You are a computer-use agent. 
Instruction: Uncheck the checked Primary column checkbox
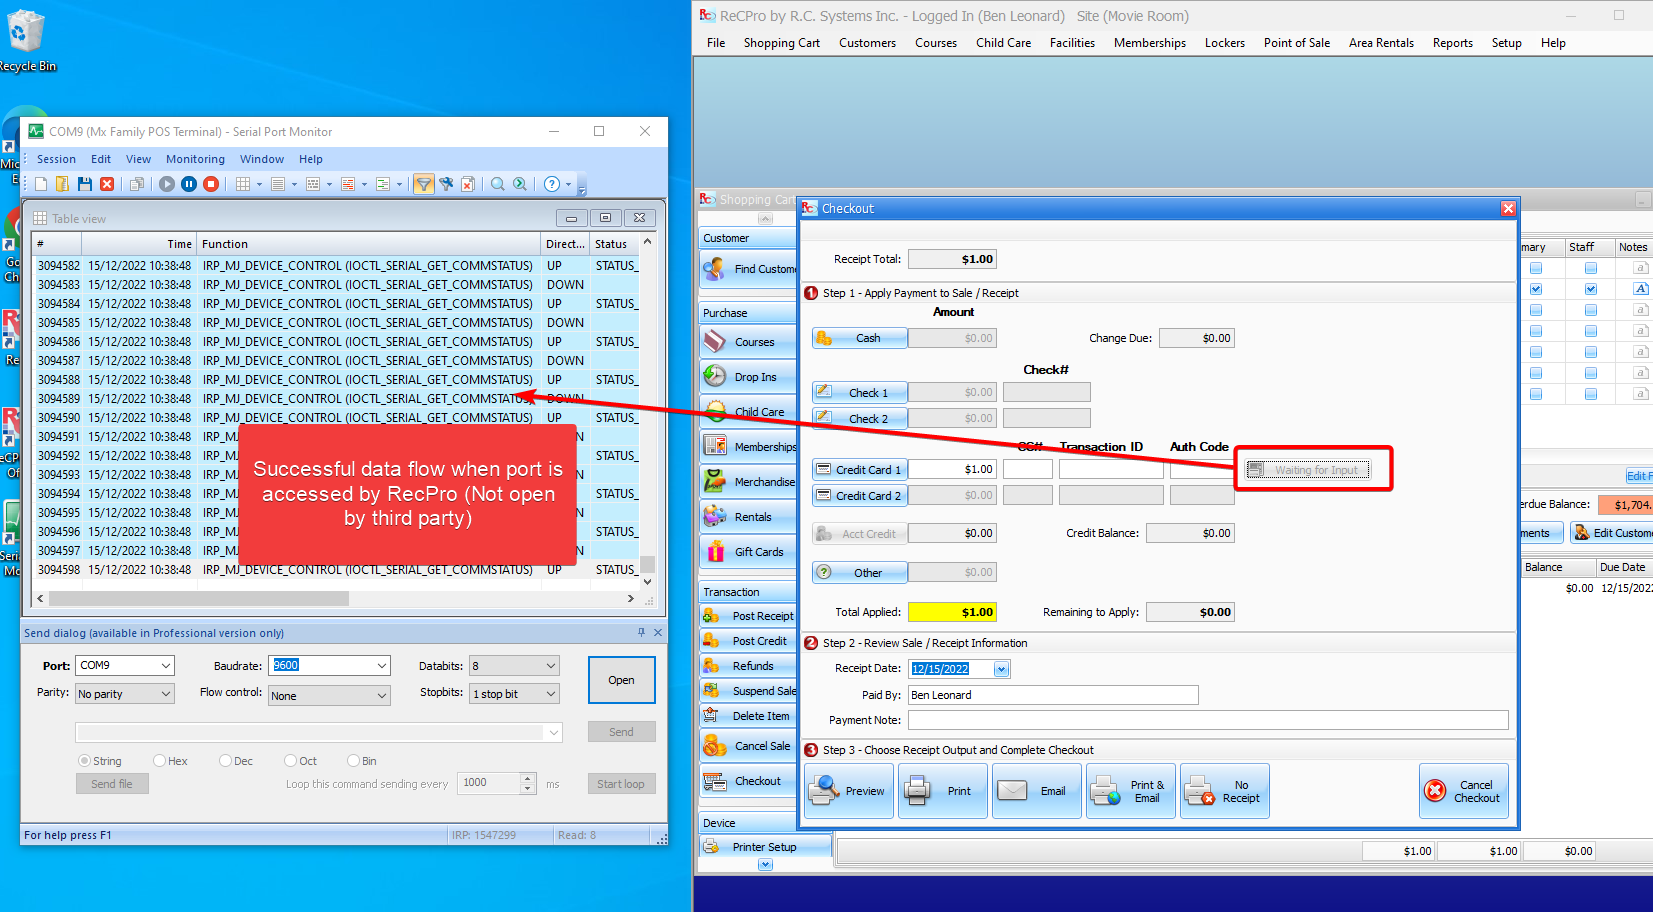point(1536,289)
